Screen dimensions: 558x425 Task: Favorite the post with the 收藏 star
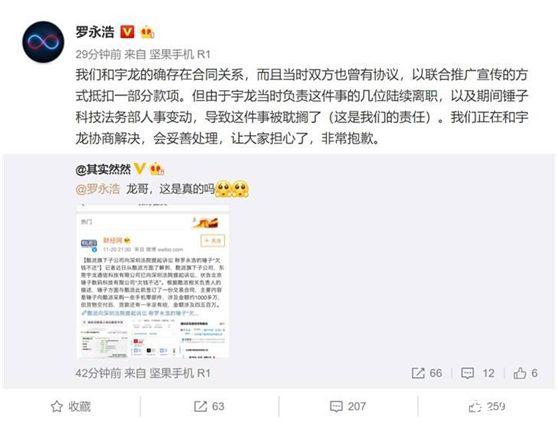click(x=70, y=406)
